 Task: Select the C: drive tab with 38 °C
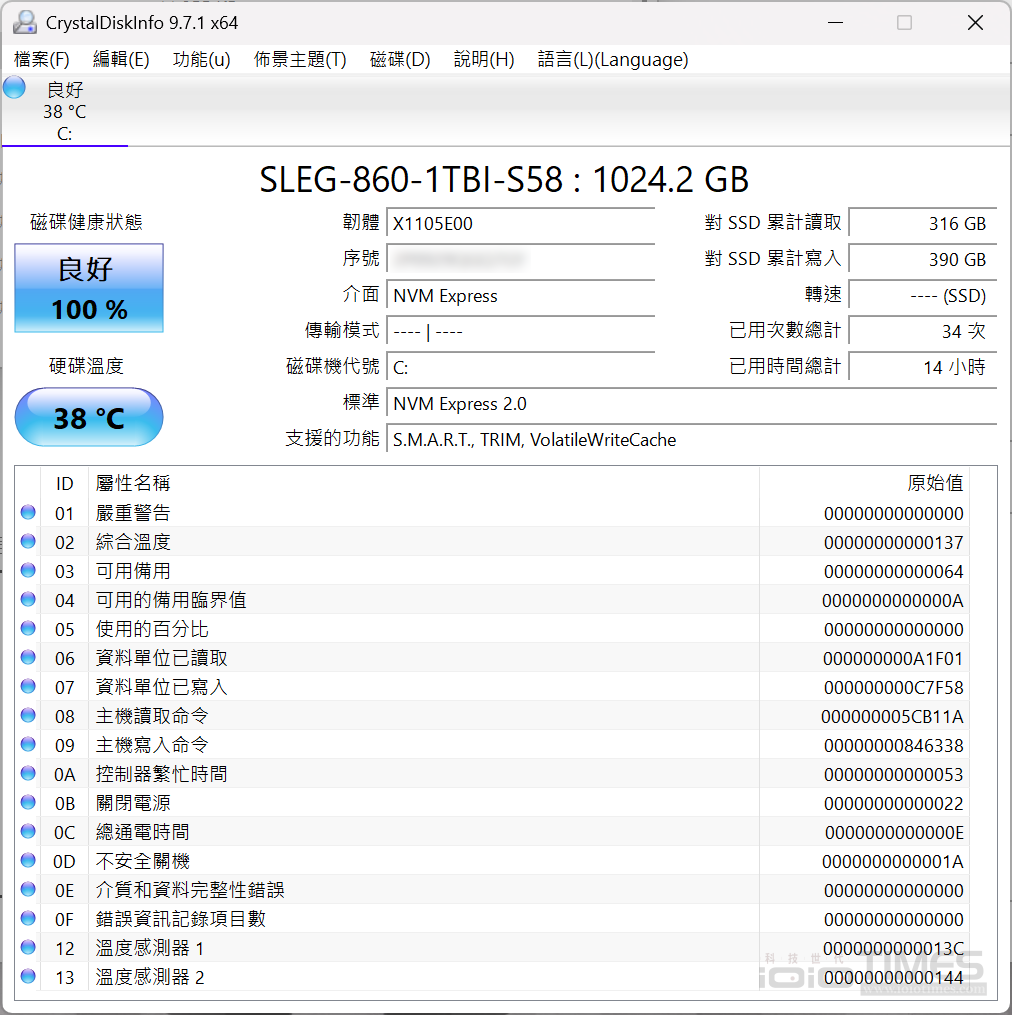point(65,111)
